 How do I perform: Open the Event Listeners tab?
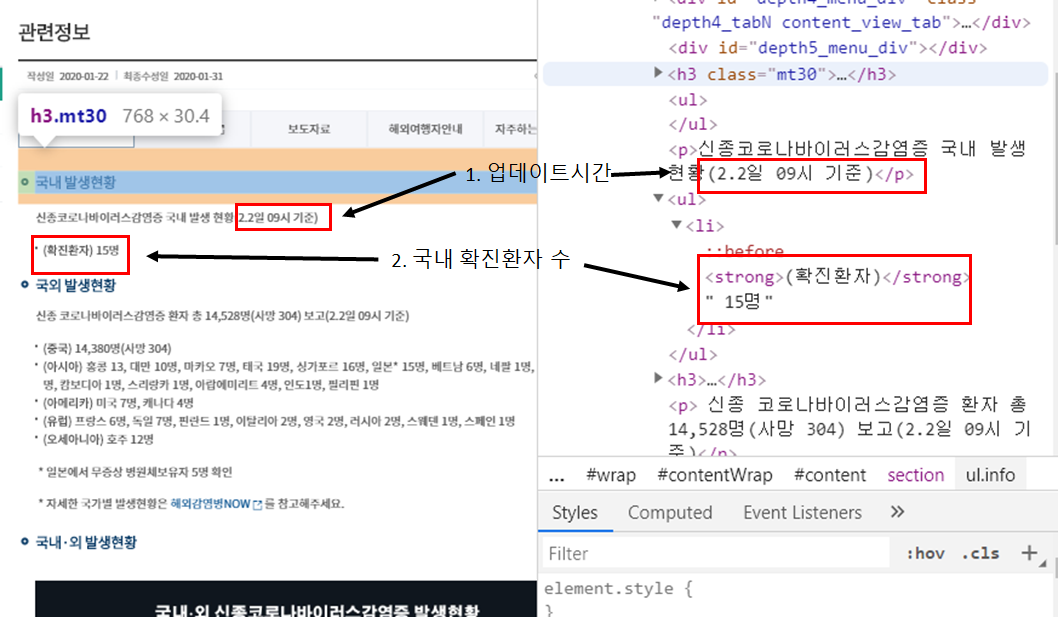802,512
